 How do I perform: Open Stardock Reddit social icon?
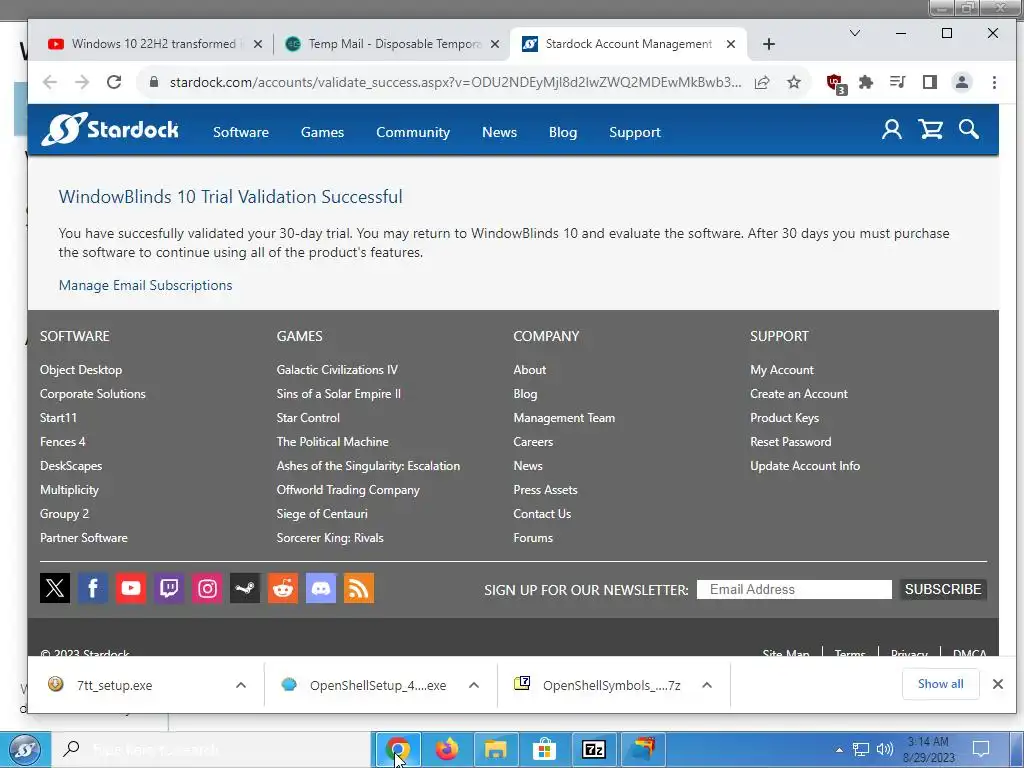pos(283,588)
